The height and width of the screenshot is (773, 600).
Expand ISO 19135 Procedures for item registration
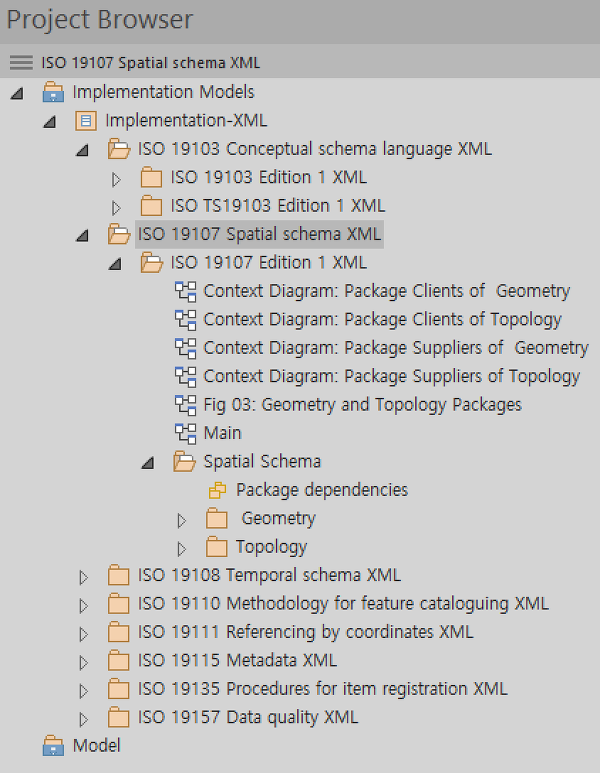83,691
